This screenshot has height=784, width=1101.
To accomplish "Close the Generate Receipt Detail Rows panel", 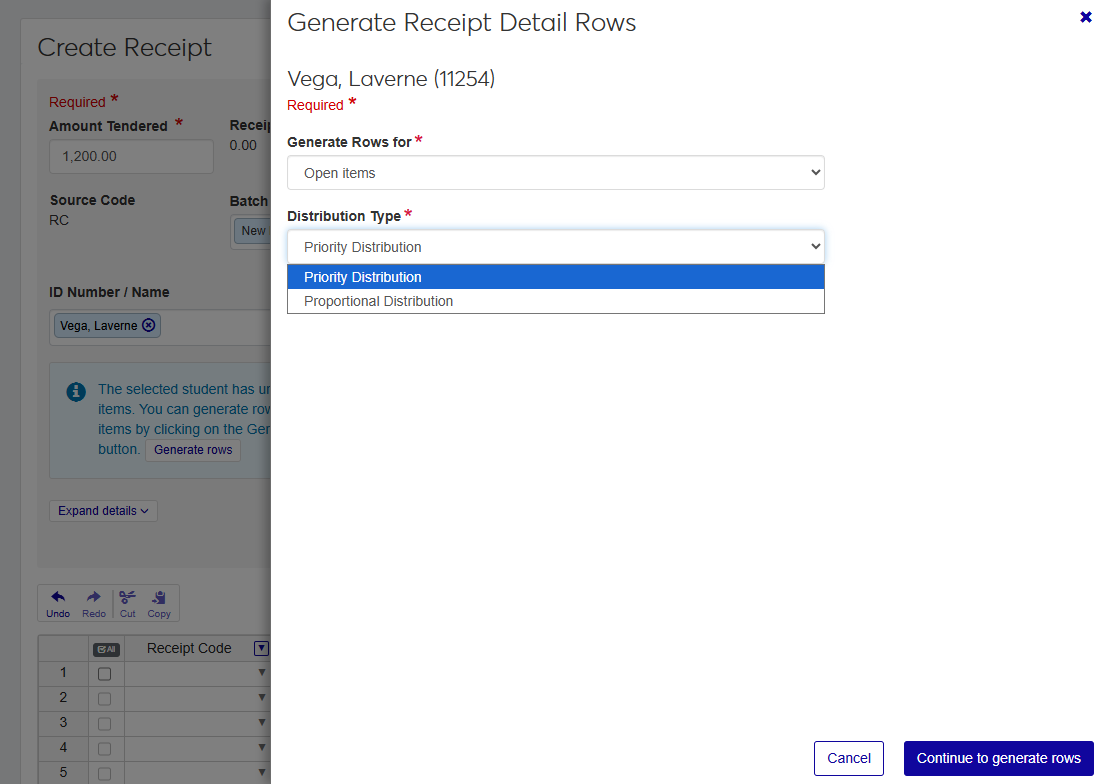I will tap(1086, 17).
